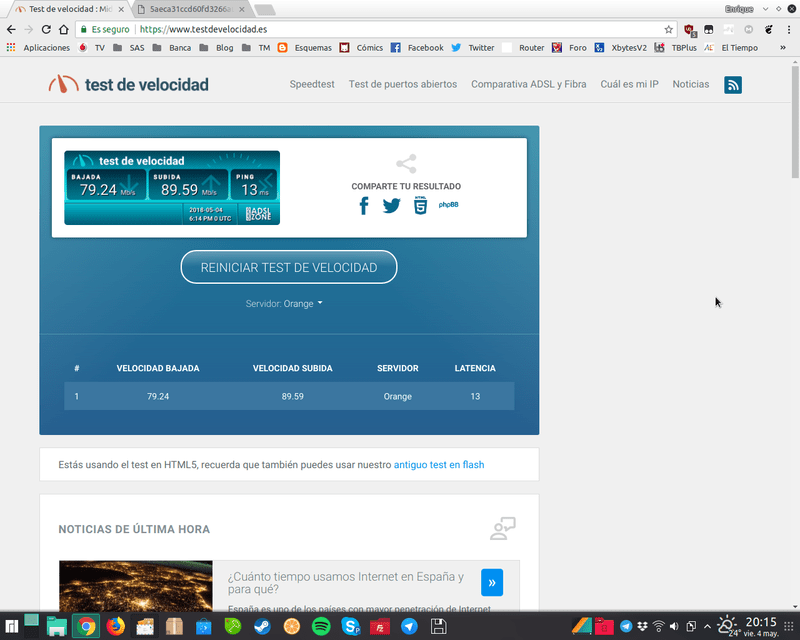This screenshot has width=800, height=640.
Task: Open Firefox from the taskbar
Action: coord(115,626)
